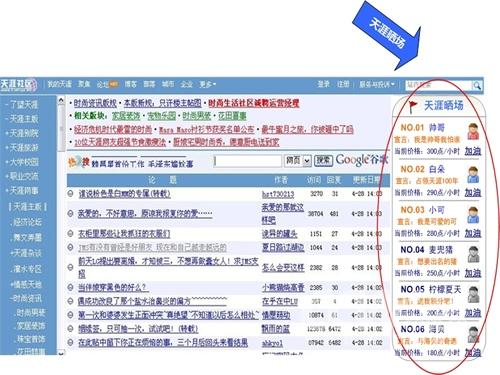Click post icon beside ahkyo1 thread
Image resolution: width=500 pixels, height=375 pixels.
click(x=70, y=342)
